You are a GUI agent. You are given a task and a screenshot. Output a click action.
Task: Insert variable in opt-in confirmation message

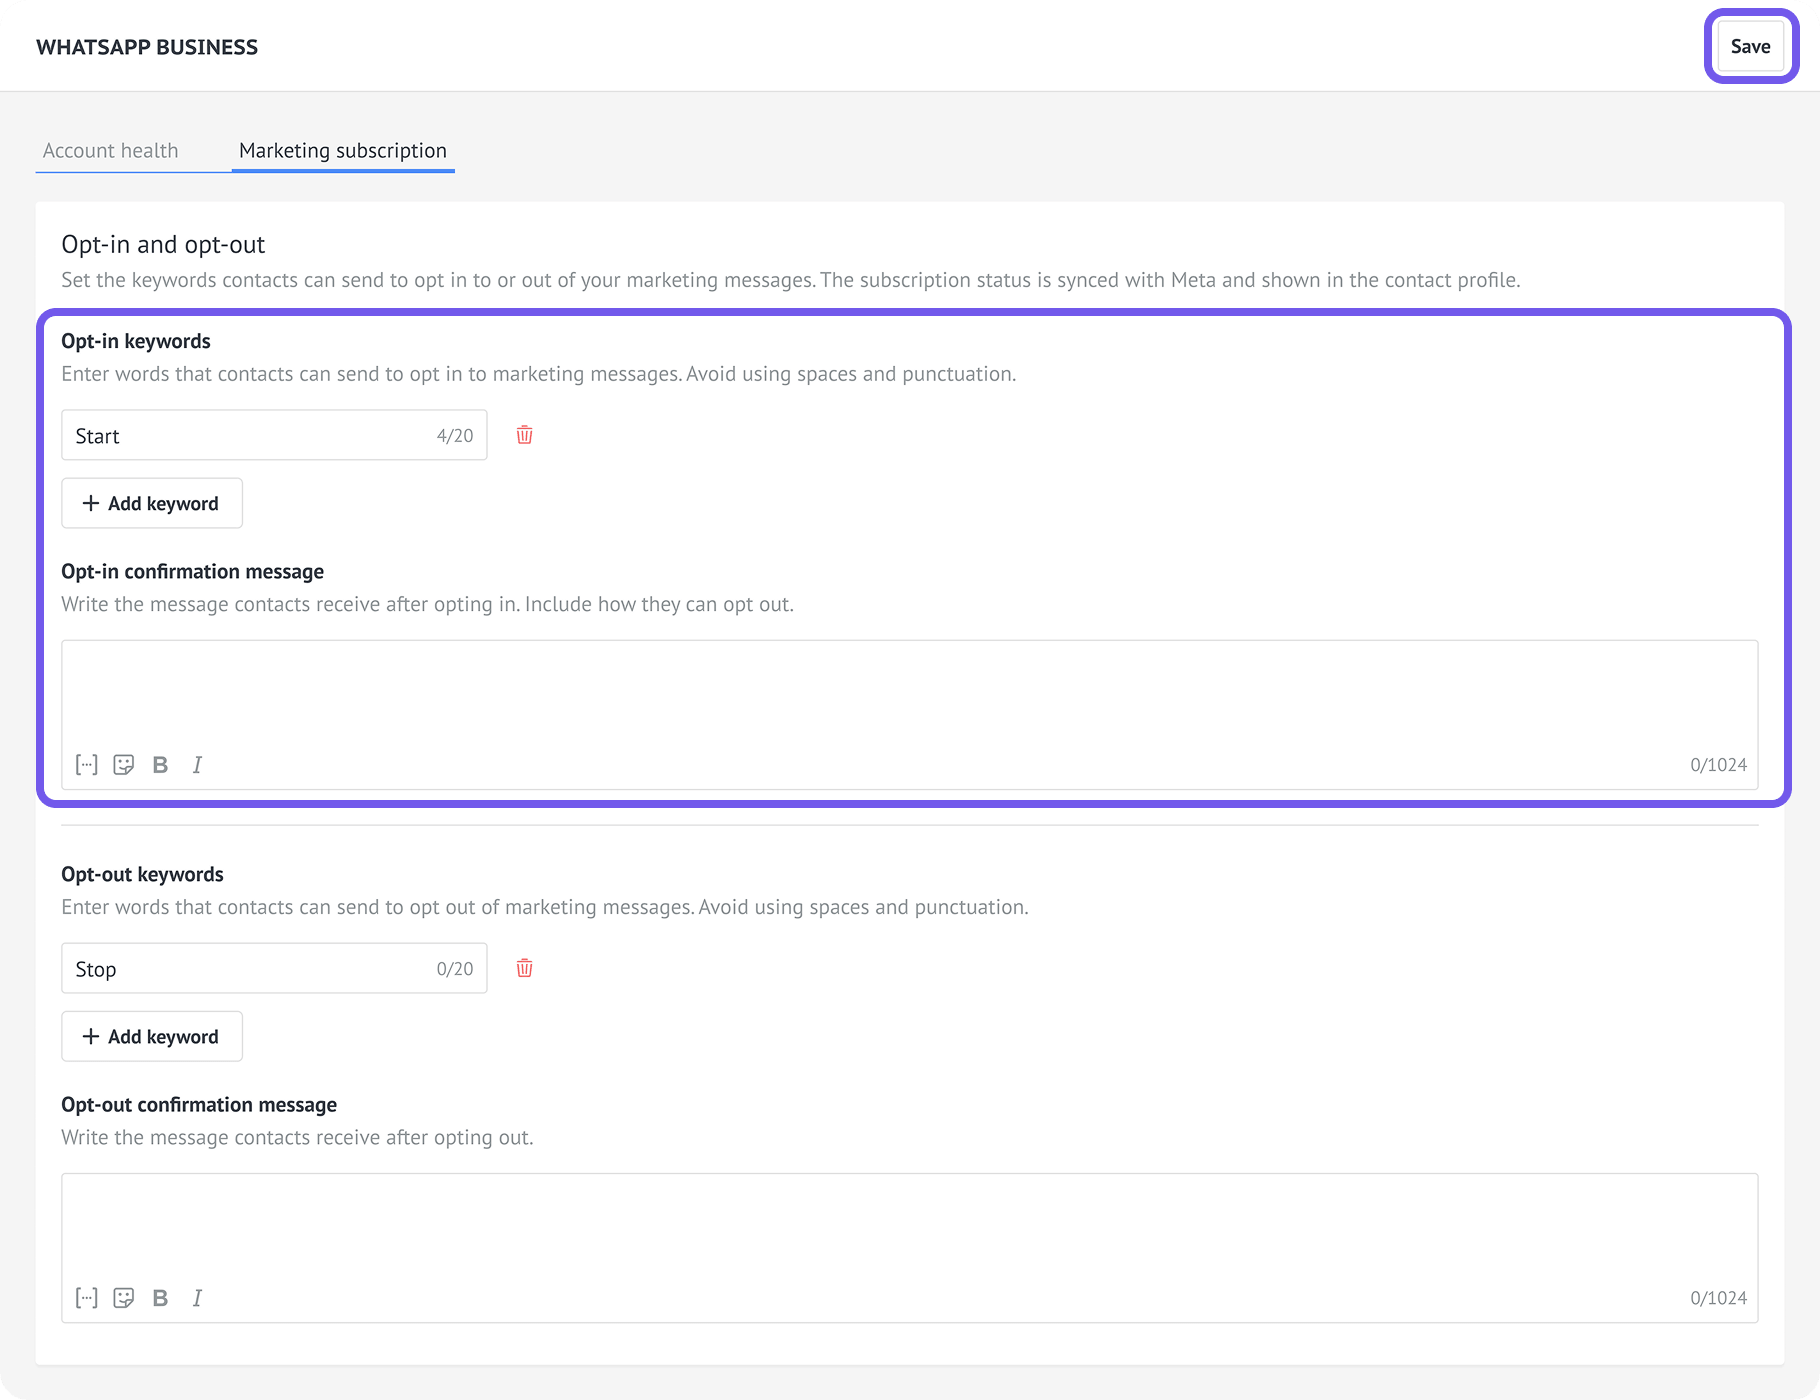(87, 765)
